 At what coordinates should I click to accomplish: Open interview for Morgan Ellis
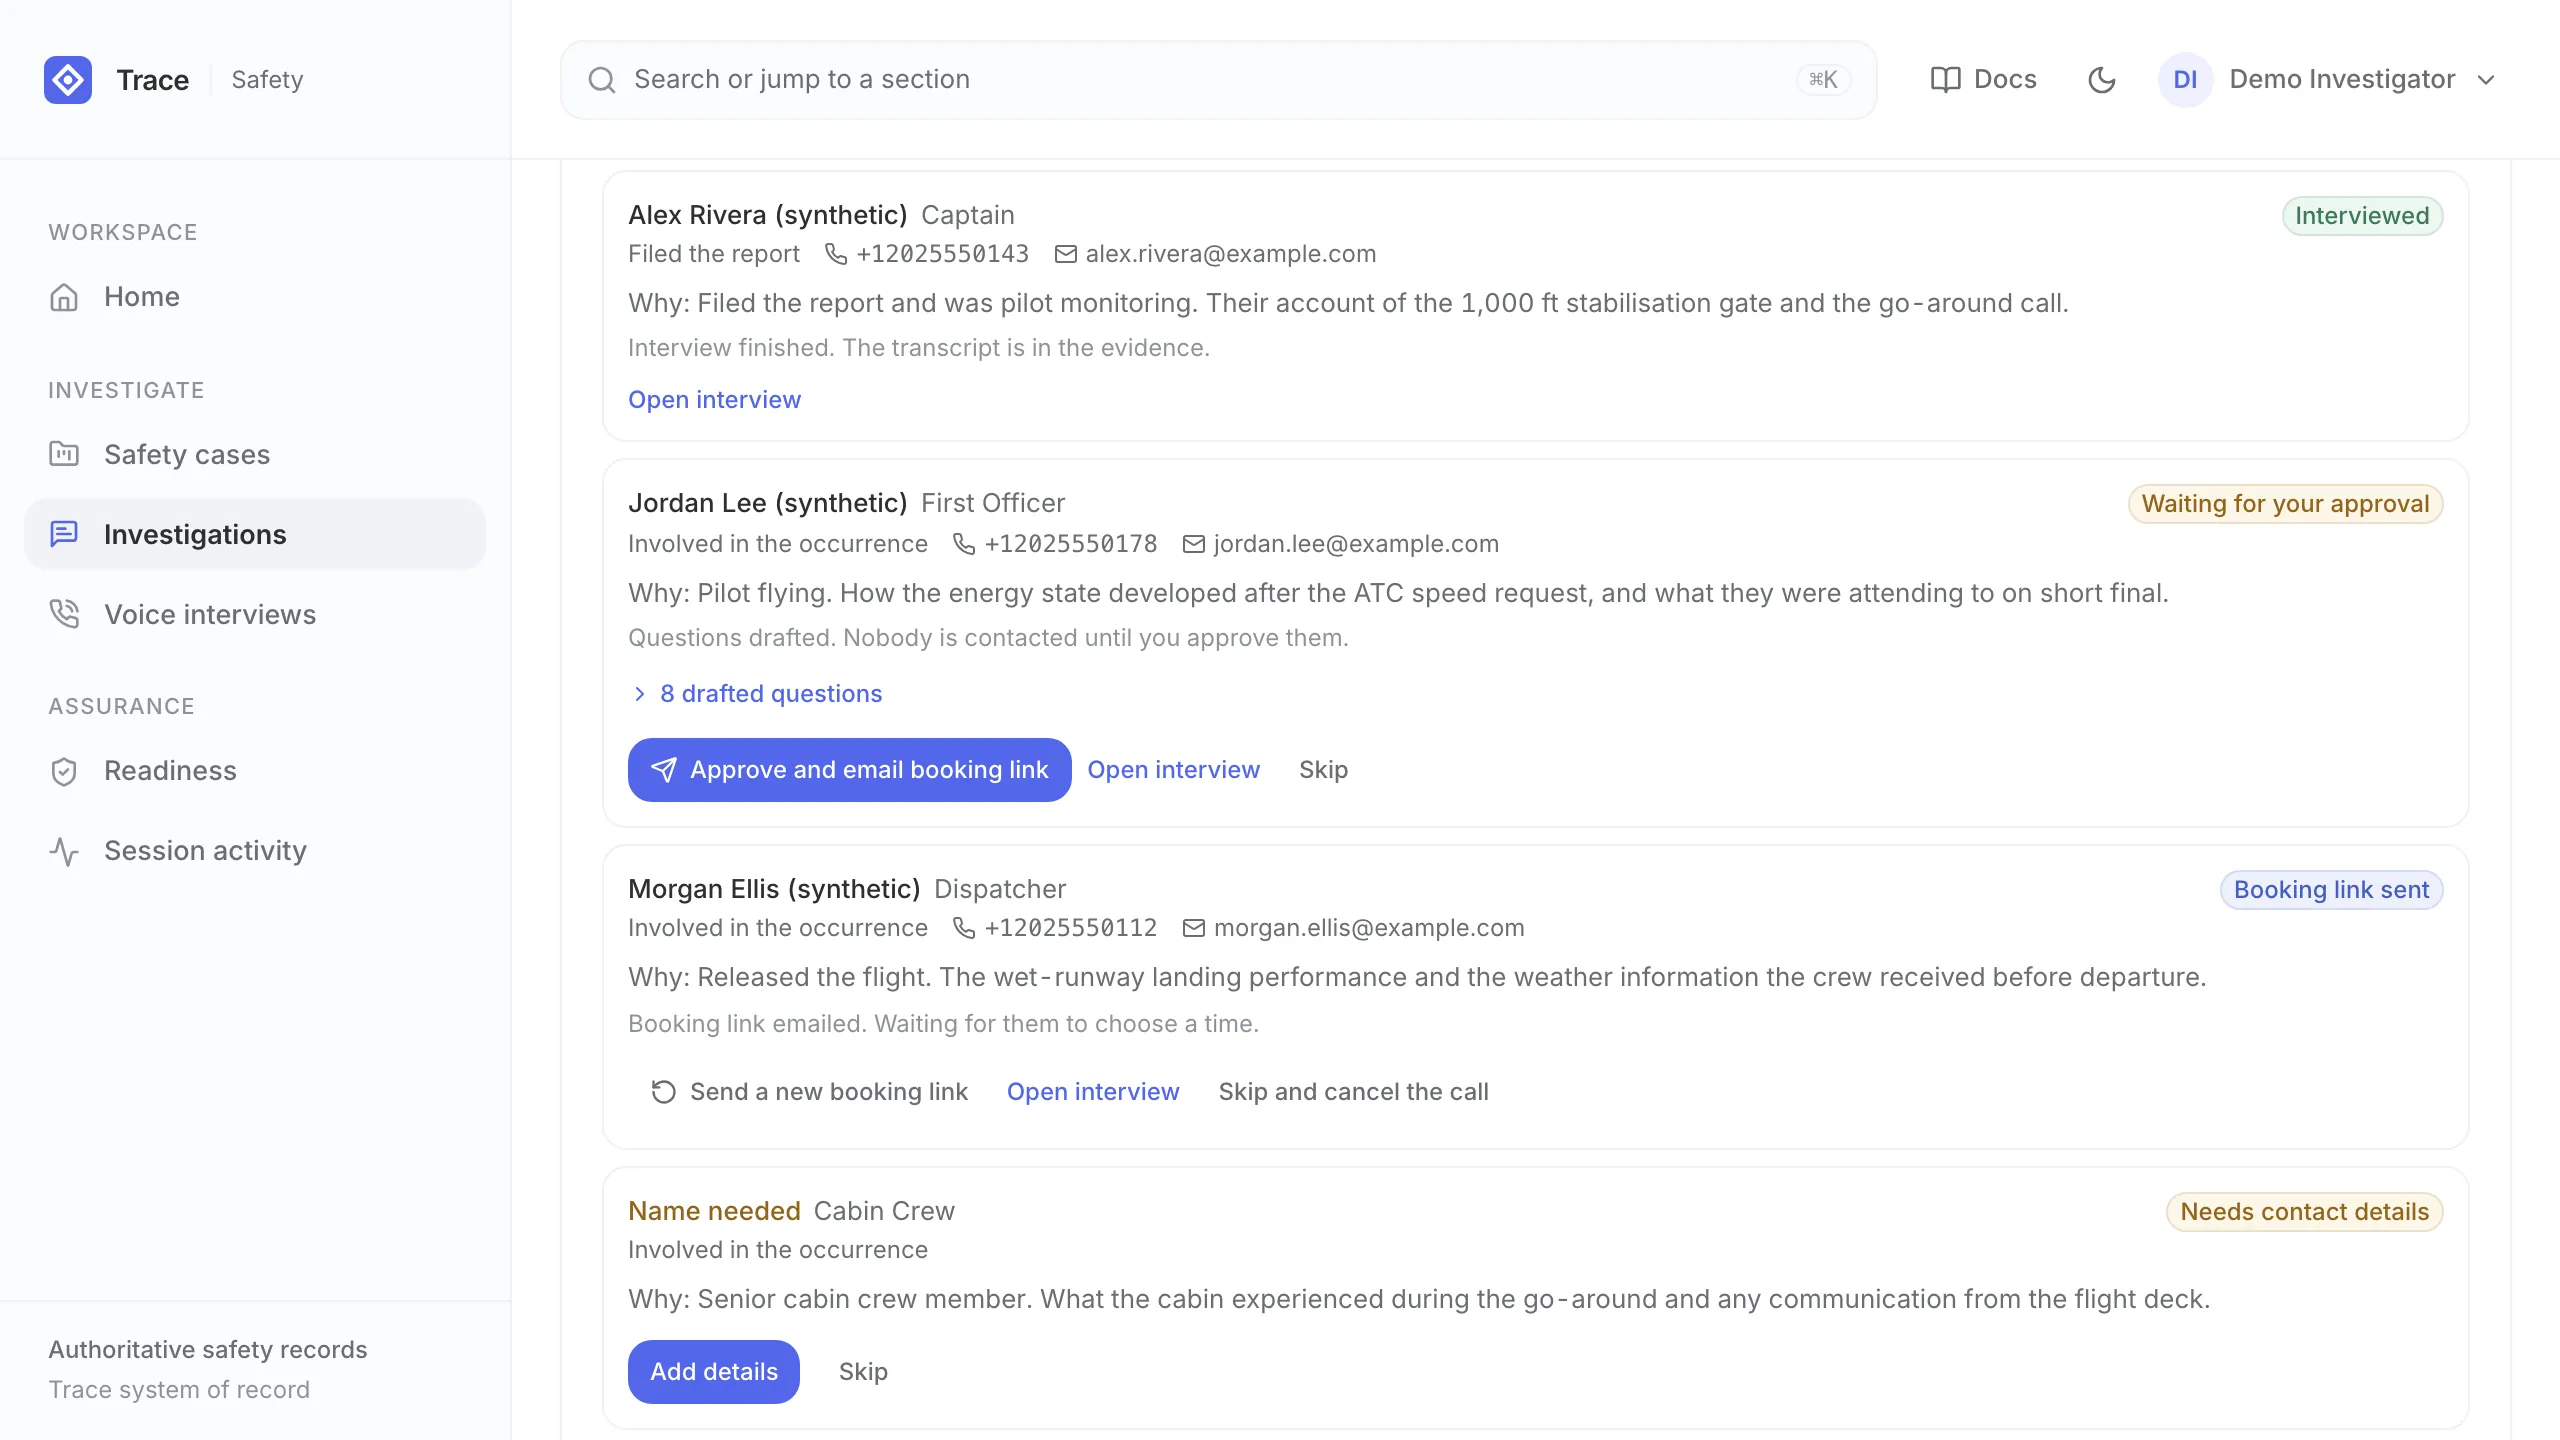click(x=1093, y=1092)
